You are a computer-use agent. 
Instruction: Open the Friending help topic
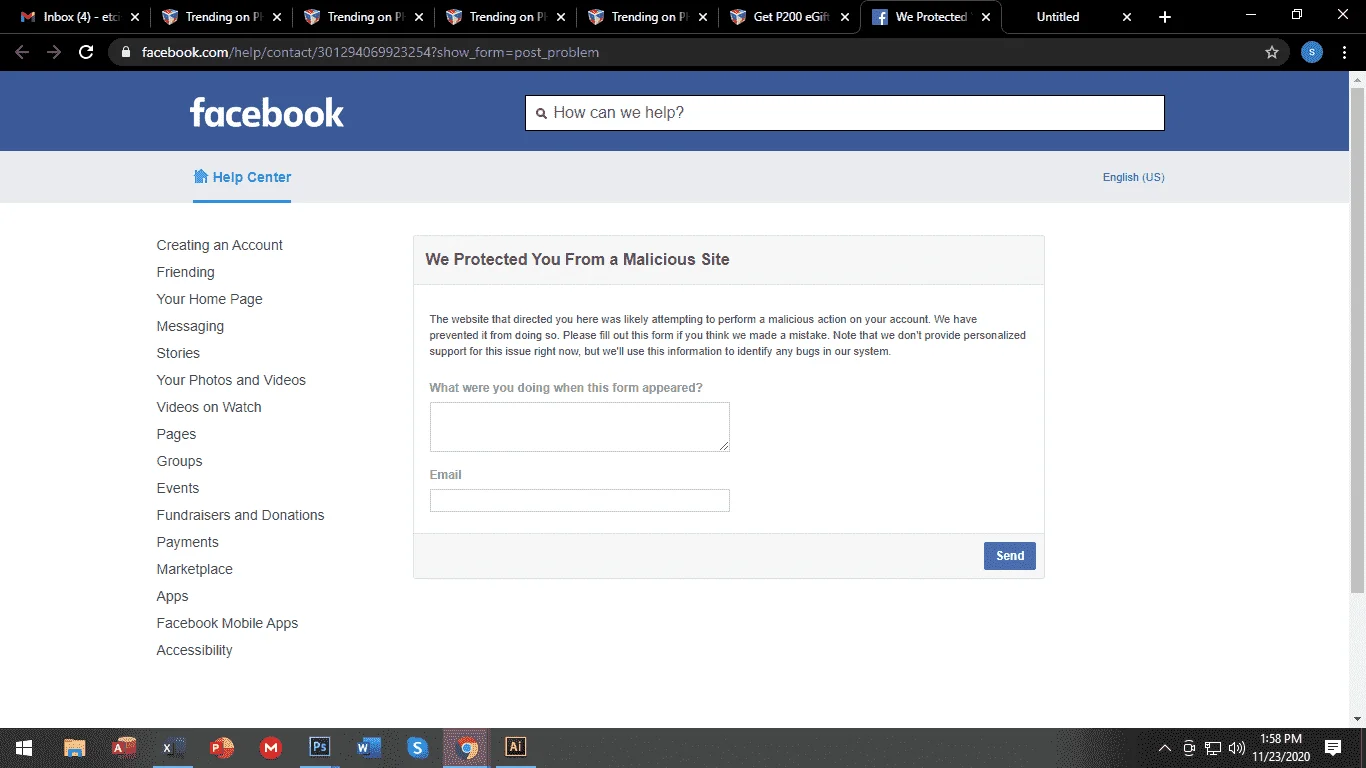pos(185,272)
